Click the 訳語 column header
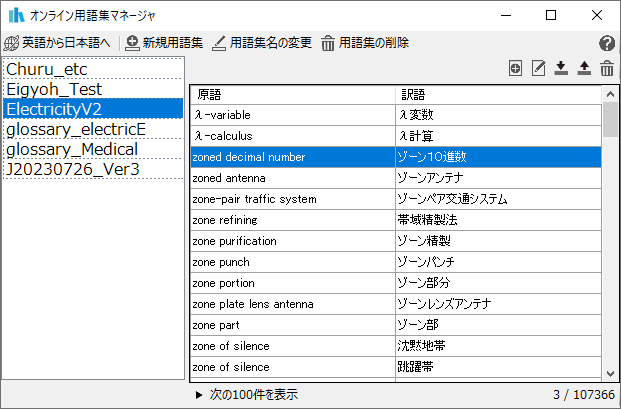 point(498,95)
